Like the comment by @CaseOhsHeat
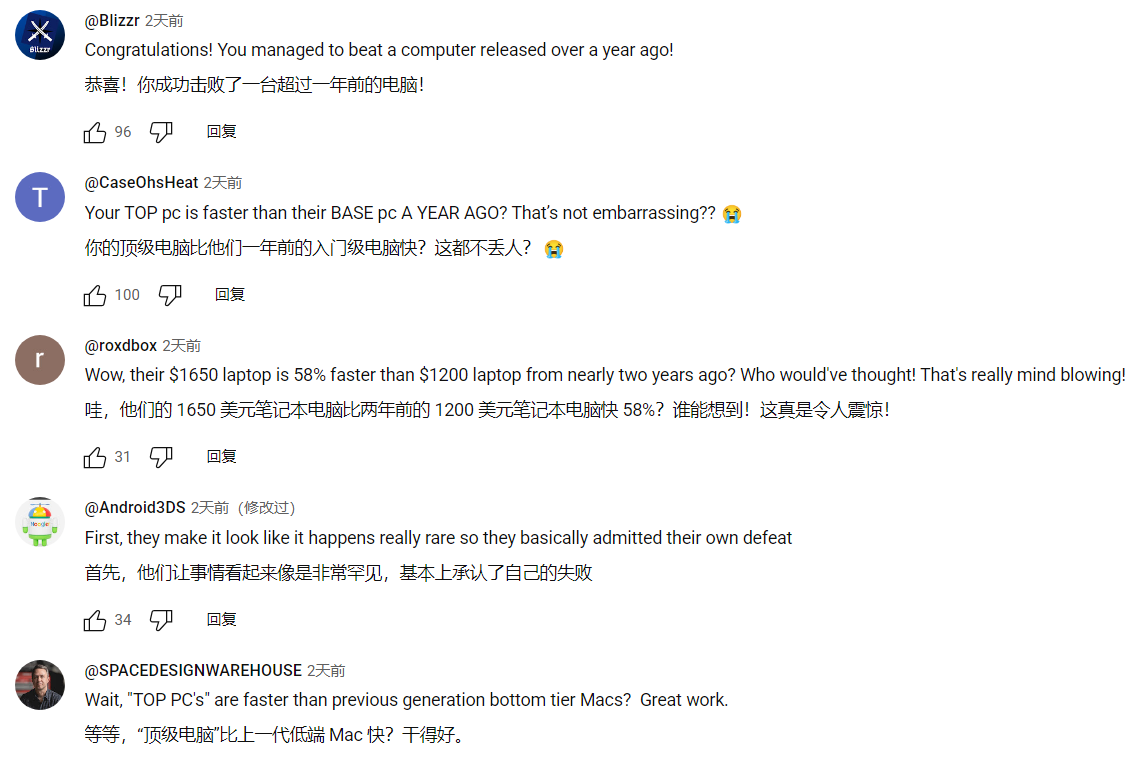This screenshot has width=1136, height=770. (x=95, y=295)
